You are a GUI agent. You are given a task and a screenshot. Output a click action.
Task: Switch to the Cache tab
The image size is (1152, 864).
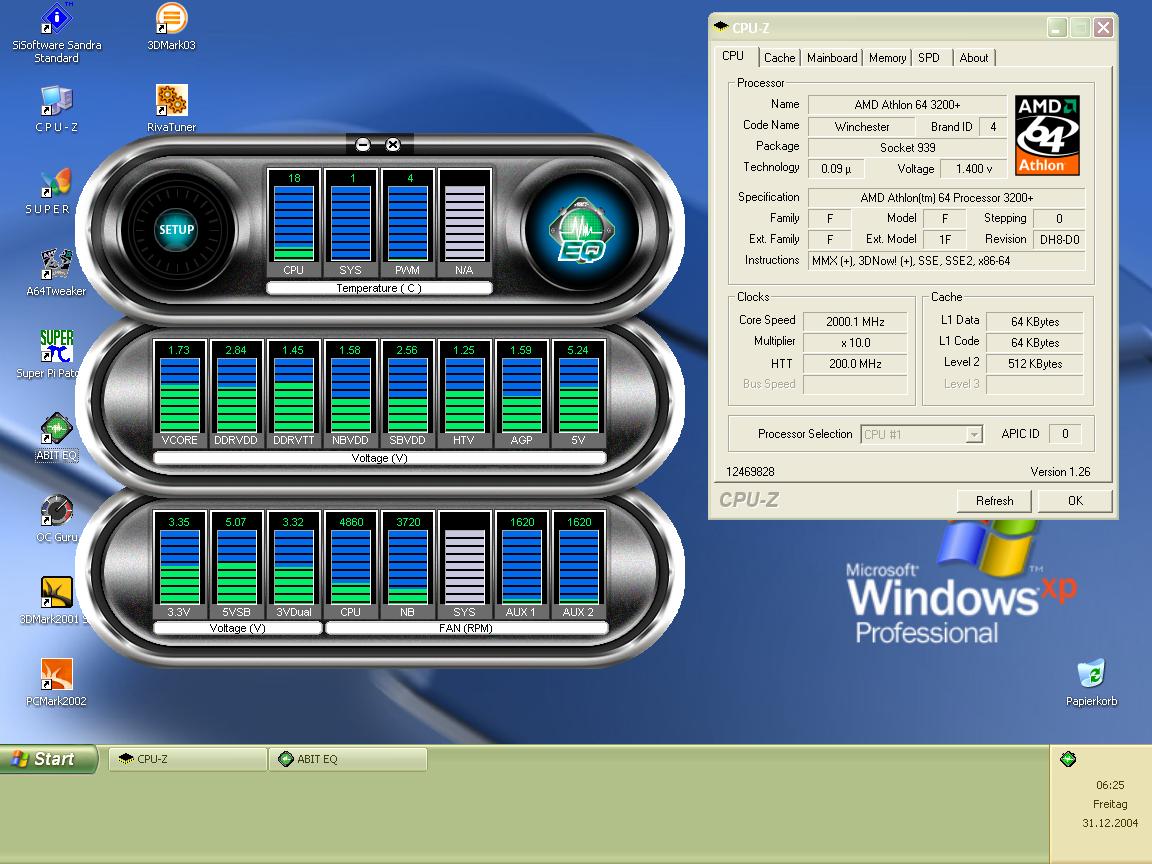(779, 58)
